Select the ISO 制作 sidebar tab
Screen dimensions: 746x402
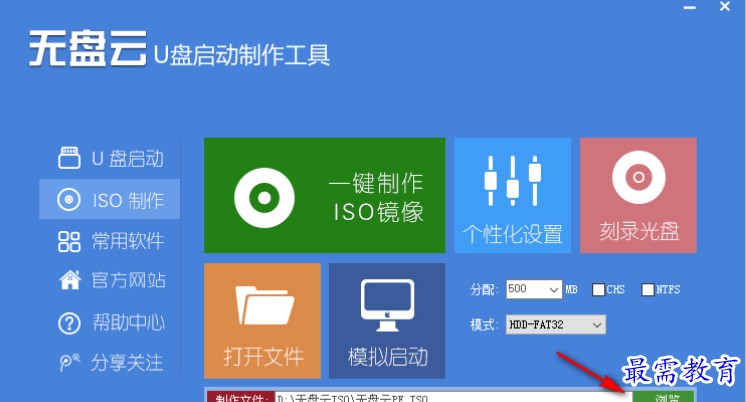click(109, 199)
